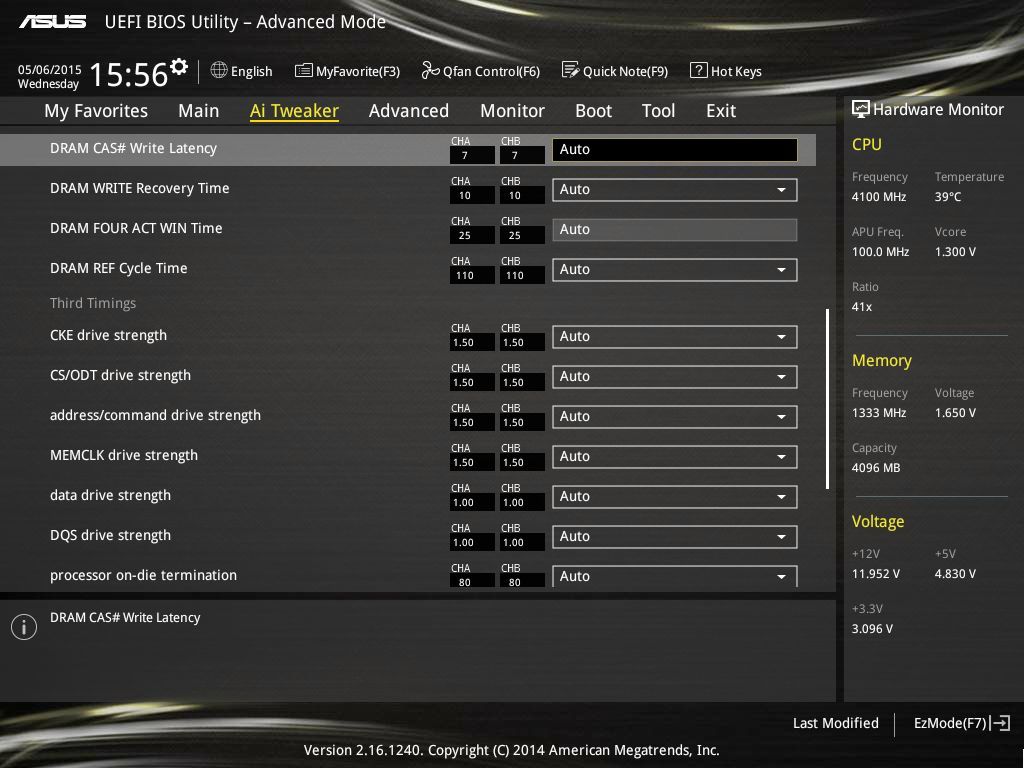The image size is (1024, 768).
Task: Click the Capacity 4096 MB value
Action: [x=876, y=468]
